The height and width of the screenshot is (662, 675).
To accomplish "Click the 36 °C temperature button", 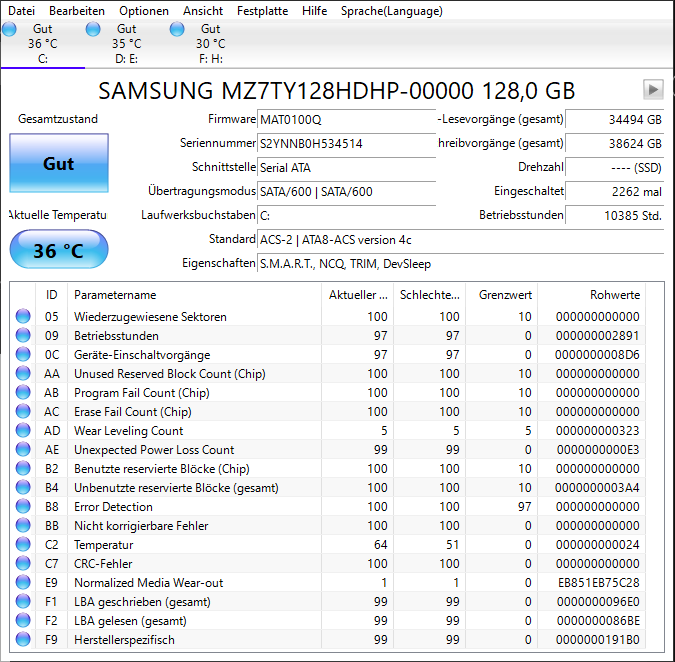I will click(x=59, y=250).
